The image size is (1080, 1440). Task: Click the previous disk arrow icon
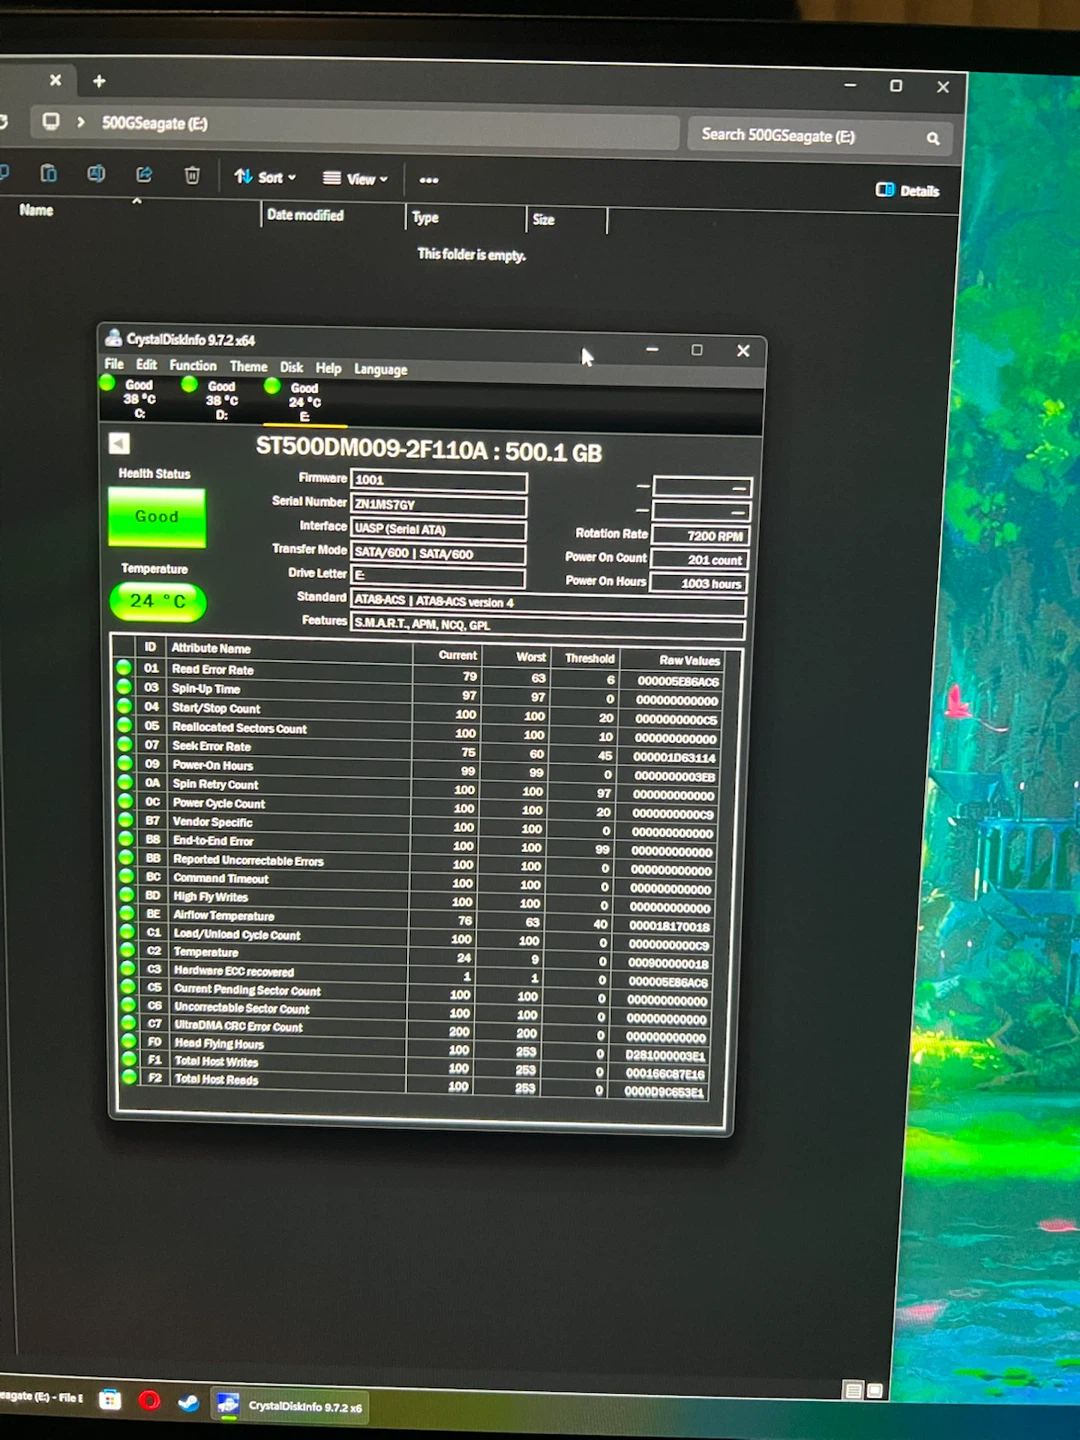(x=119, y=443)
